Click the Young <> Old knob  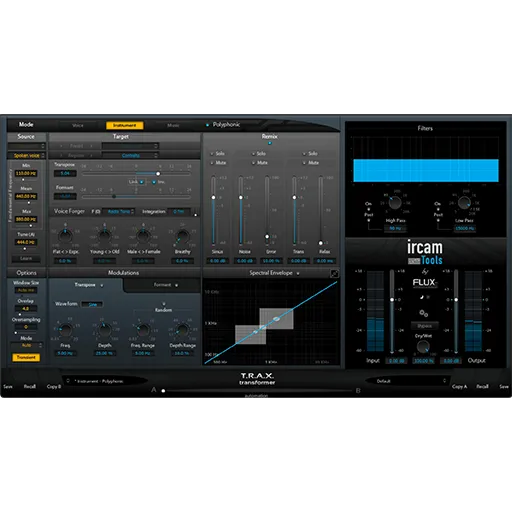(x=104, y=235)
